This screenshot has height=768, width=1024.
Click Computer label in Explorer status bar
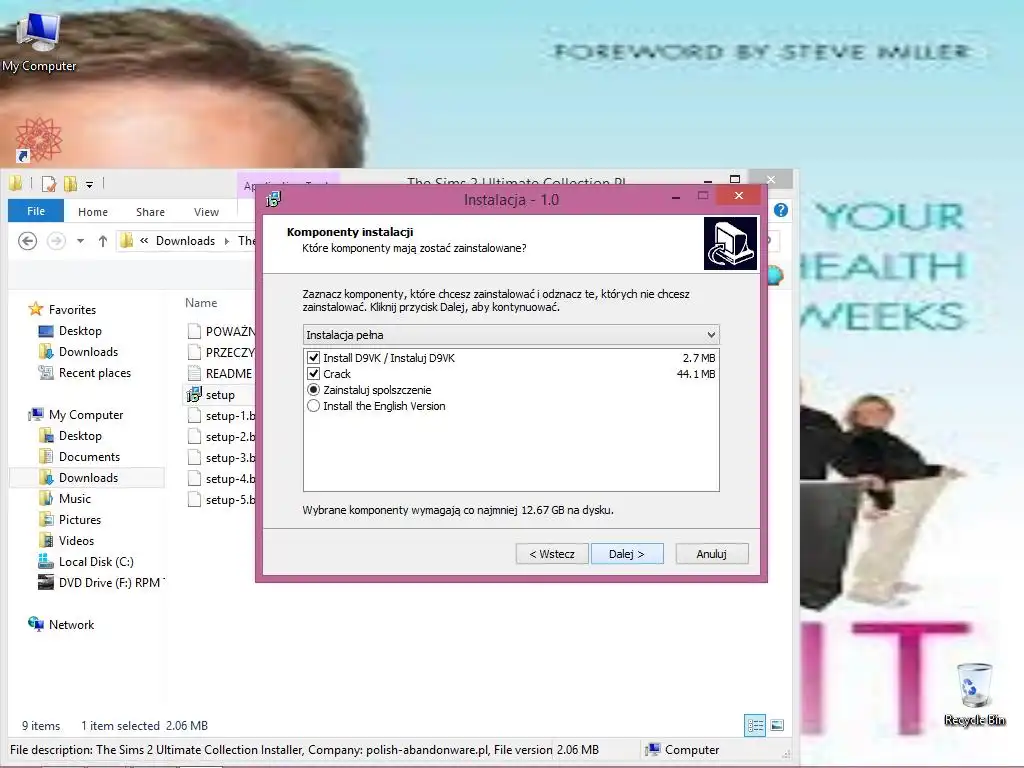tap(692, 750)
